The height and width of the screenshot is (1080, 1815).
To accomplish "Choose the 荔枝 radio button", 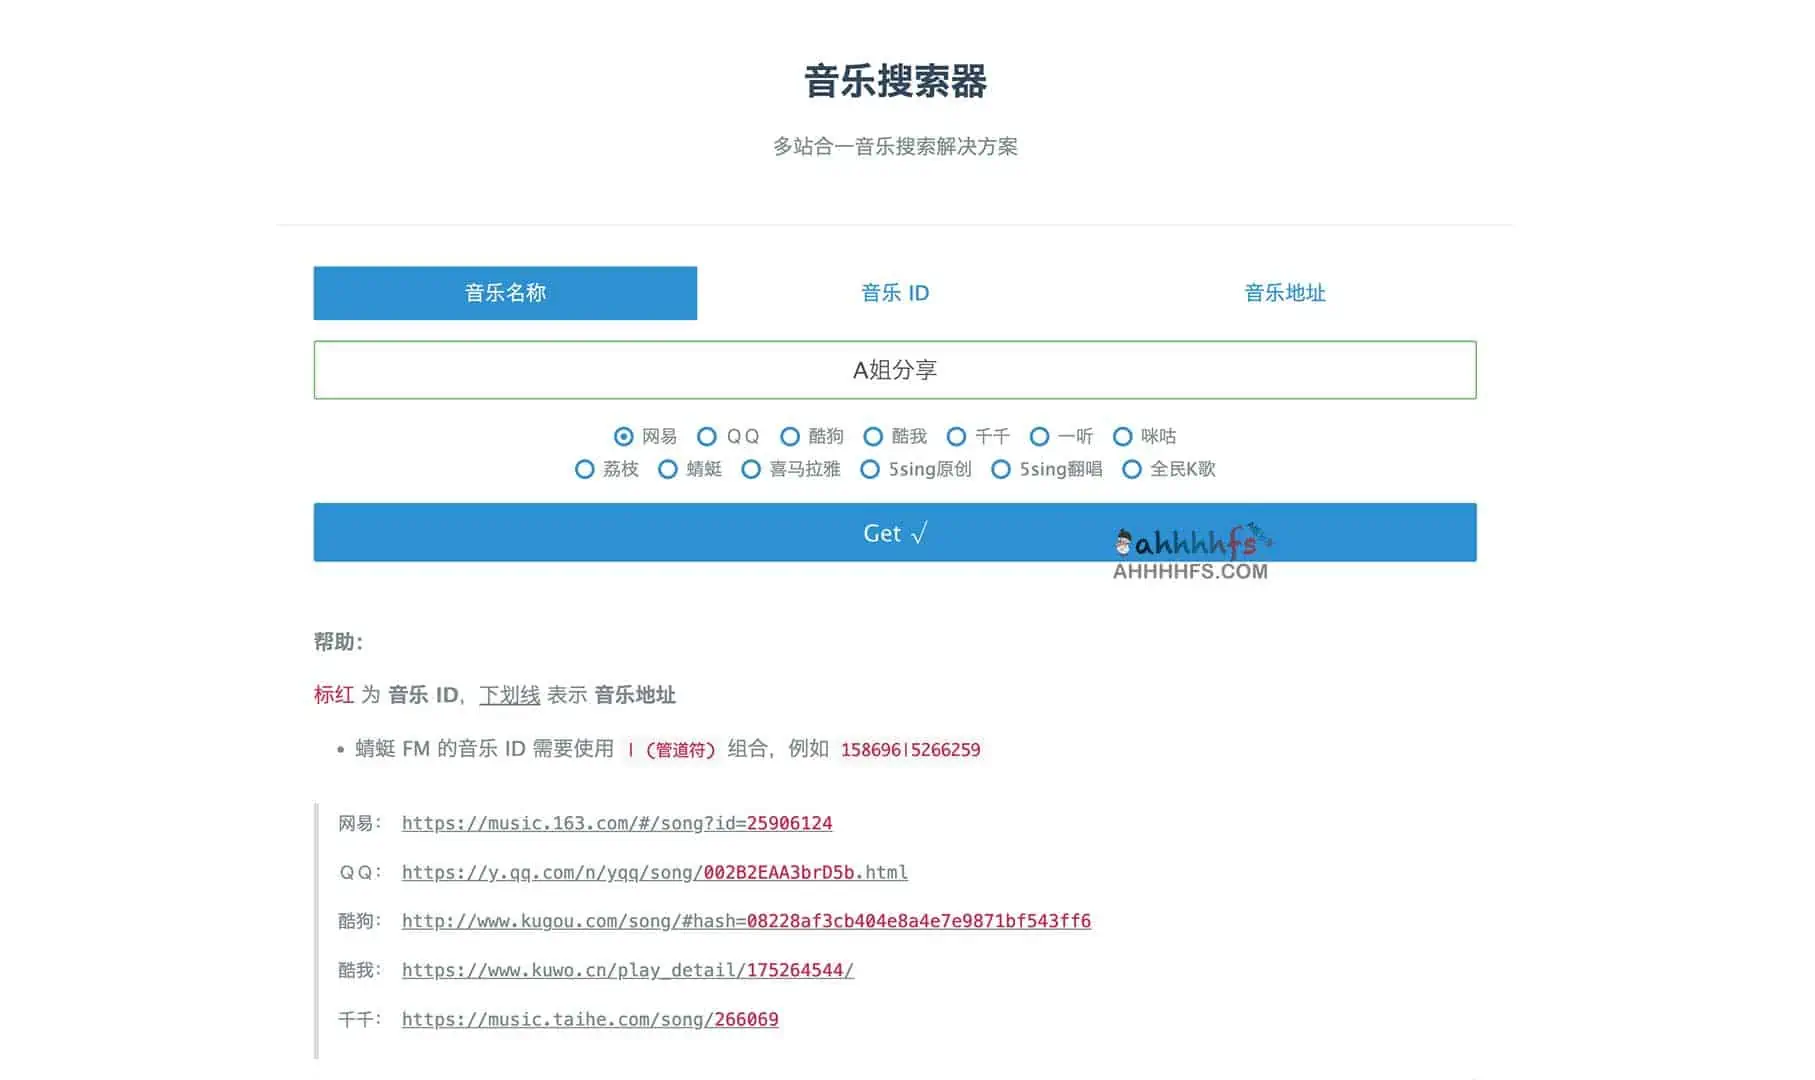I will coord(585,469).
